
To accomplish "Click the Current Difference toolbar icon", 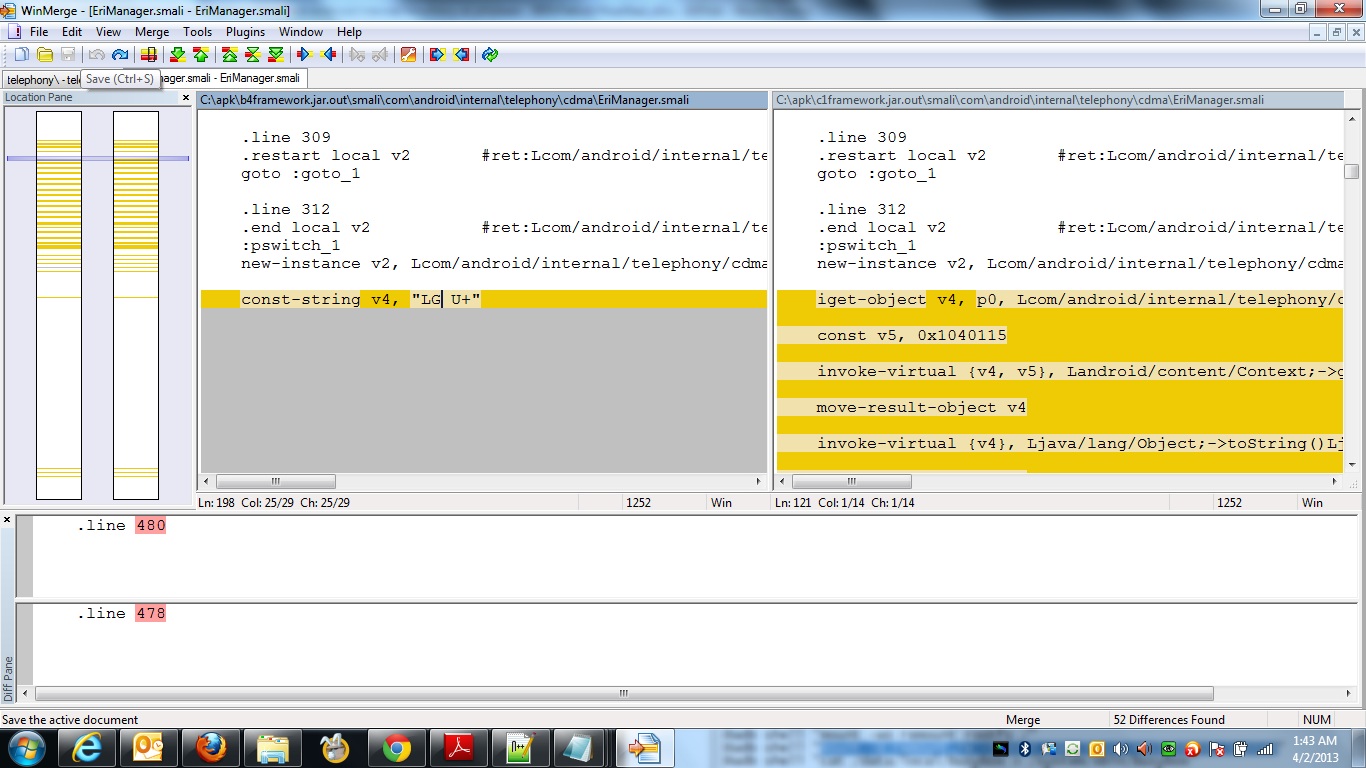I will [x=253, y=55].
